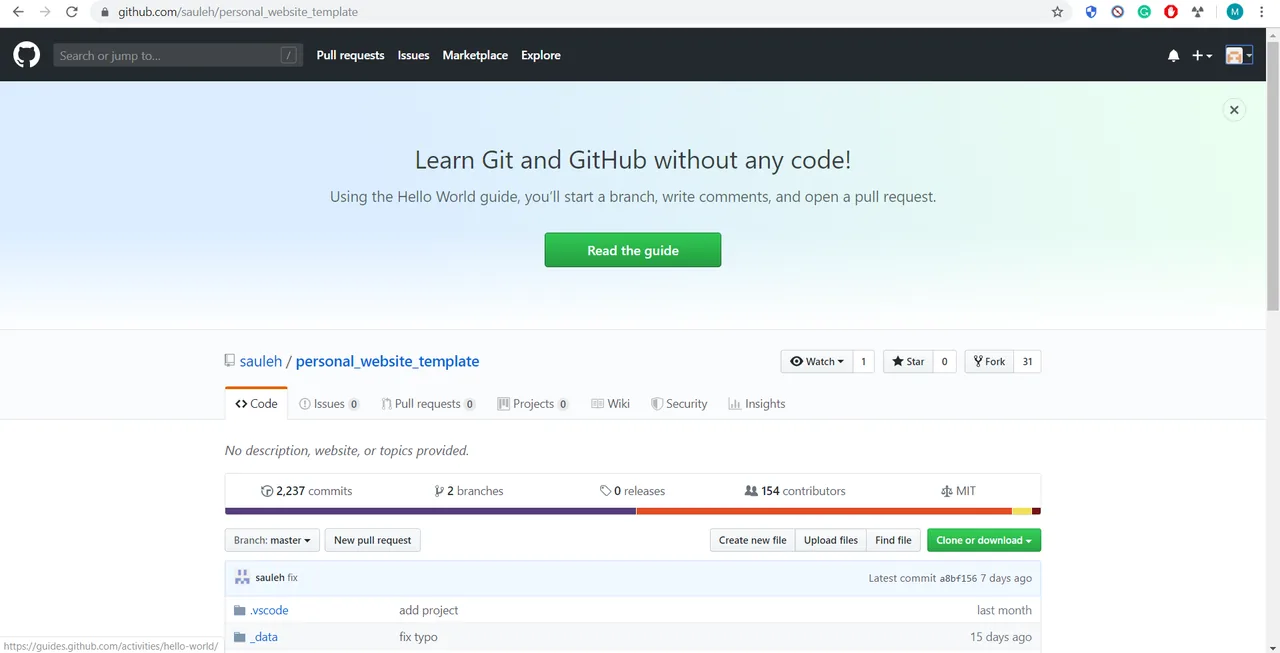Image resolution: width=1280 pixels, height=653 pixels.
Task: Open the Branch: master selector
Action: (x=272, y=540)
